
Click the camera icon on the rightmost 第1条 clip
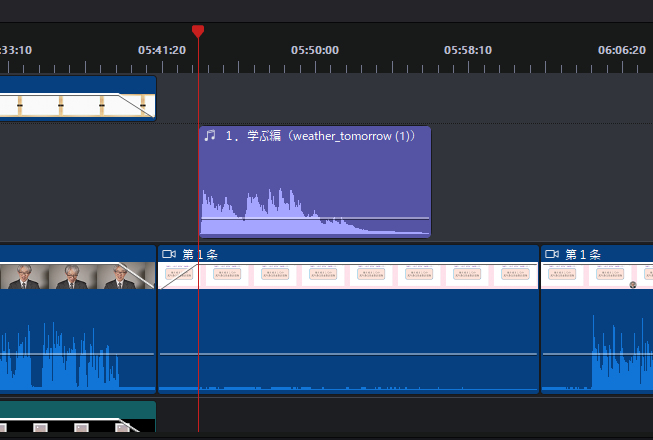(552, 255)
